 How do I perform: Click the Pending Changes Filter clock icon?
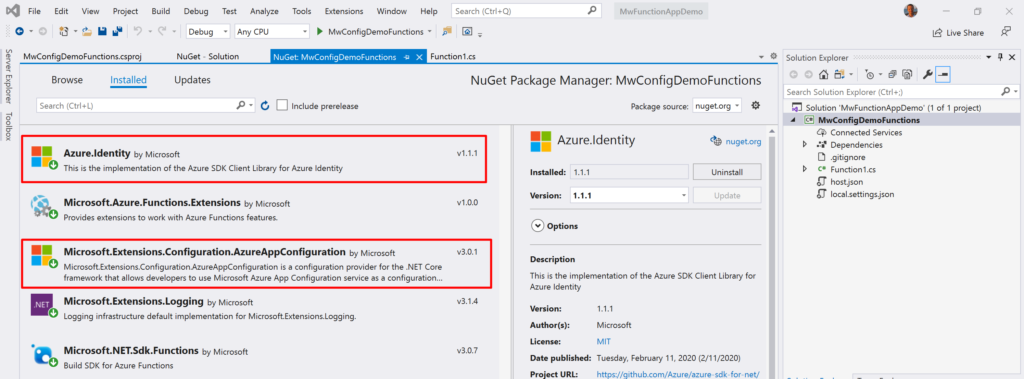869,74
